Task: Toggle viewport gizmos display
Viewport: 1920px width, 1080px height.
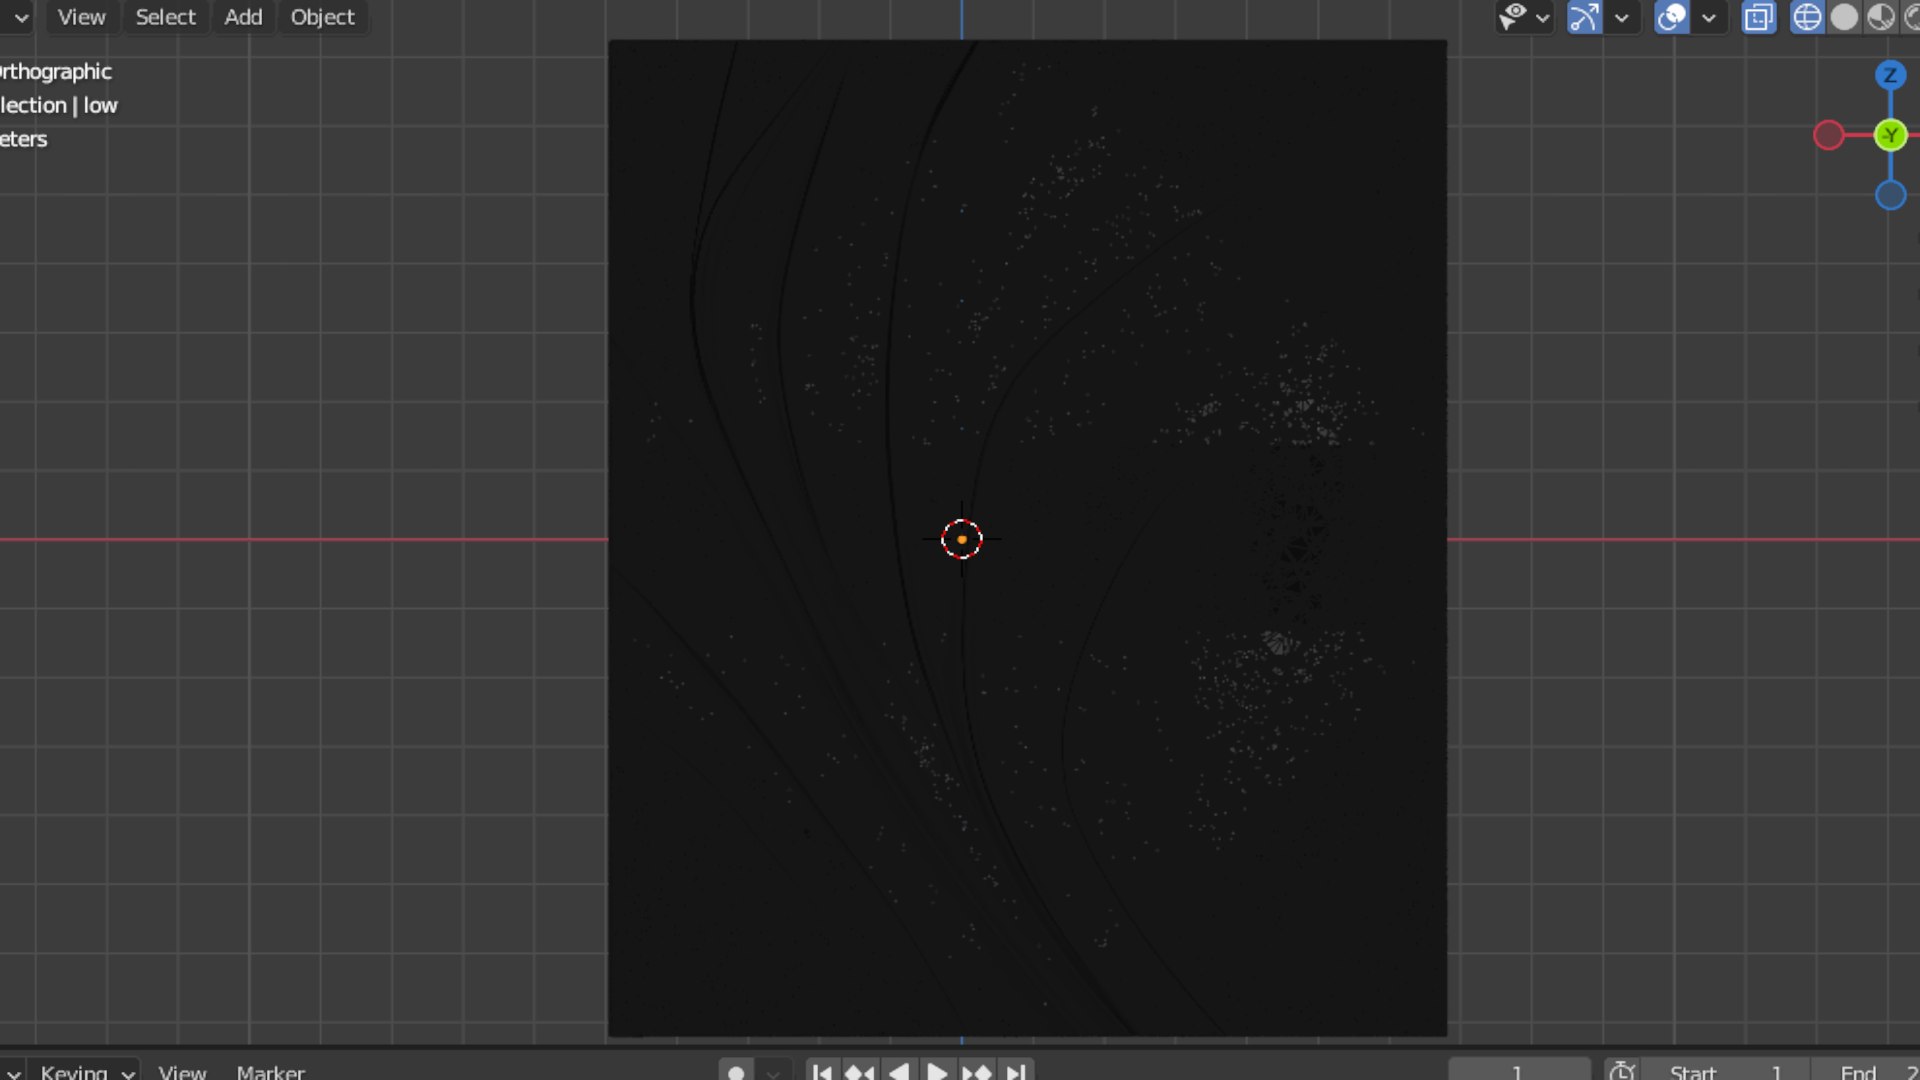Action: [x=1584, y=17]
